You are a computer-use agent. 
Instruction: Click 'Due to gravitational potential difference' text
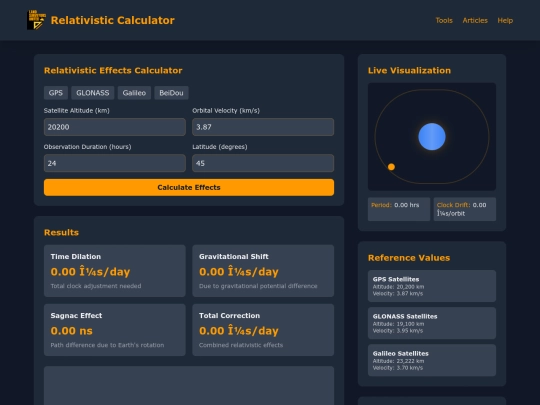[x=258, y=286]
